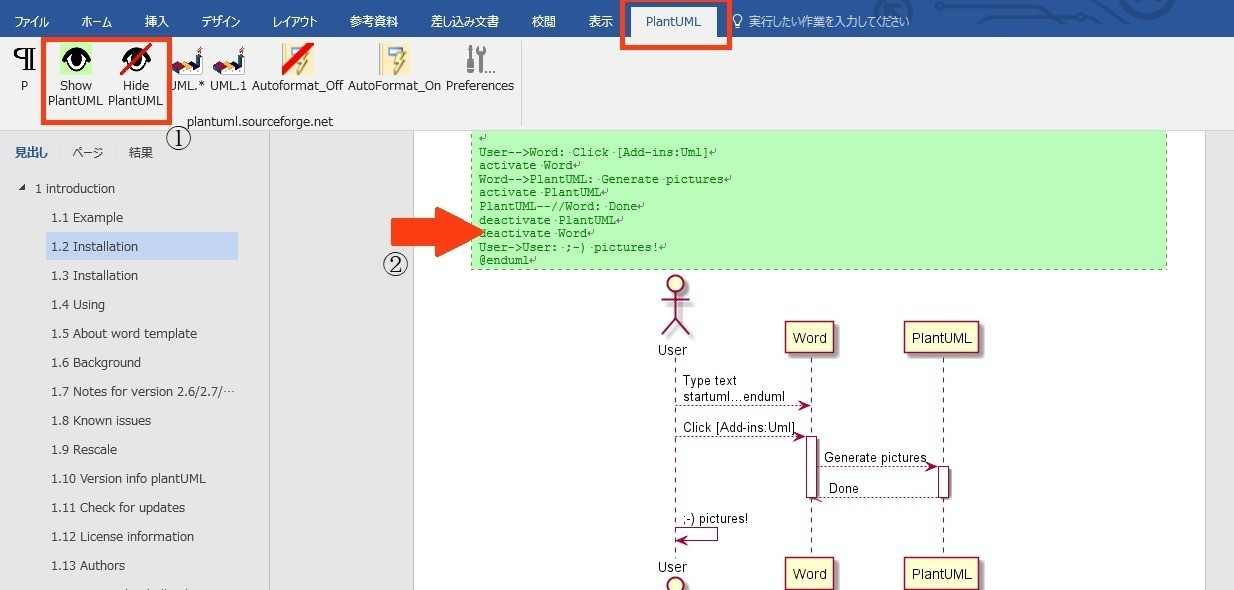Jump to heading 1.8 Known issues
Image resolution: width=1234 pixels, height=590 pixels.
(101, 421)
